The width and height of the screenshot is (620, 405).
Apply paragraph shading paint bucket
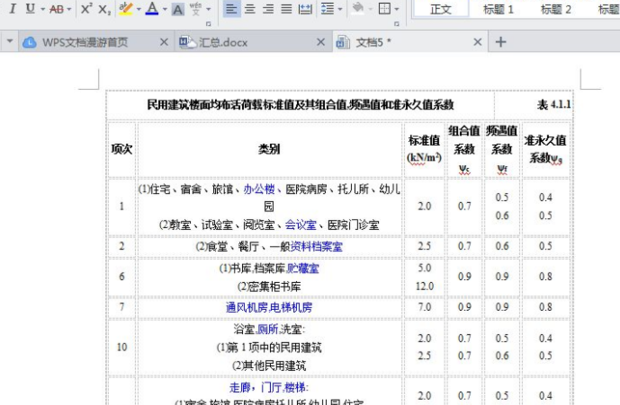tap(358, 9)
